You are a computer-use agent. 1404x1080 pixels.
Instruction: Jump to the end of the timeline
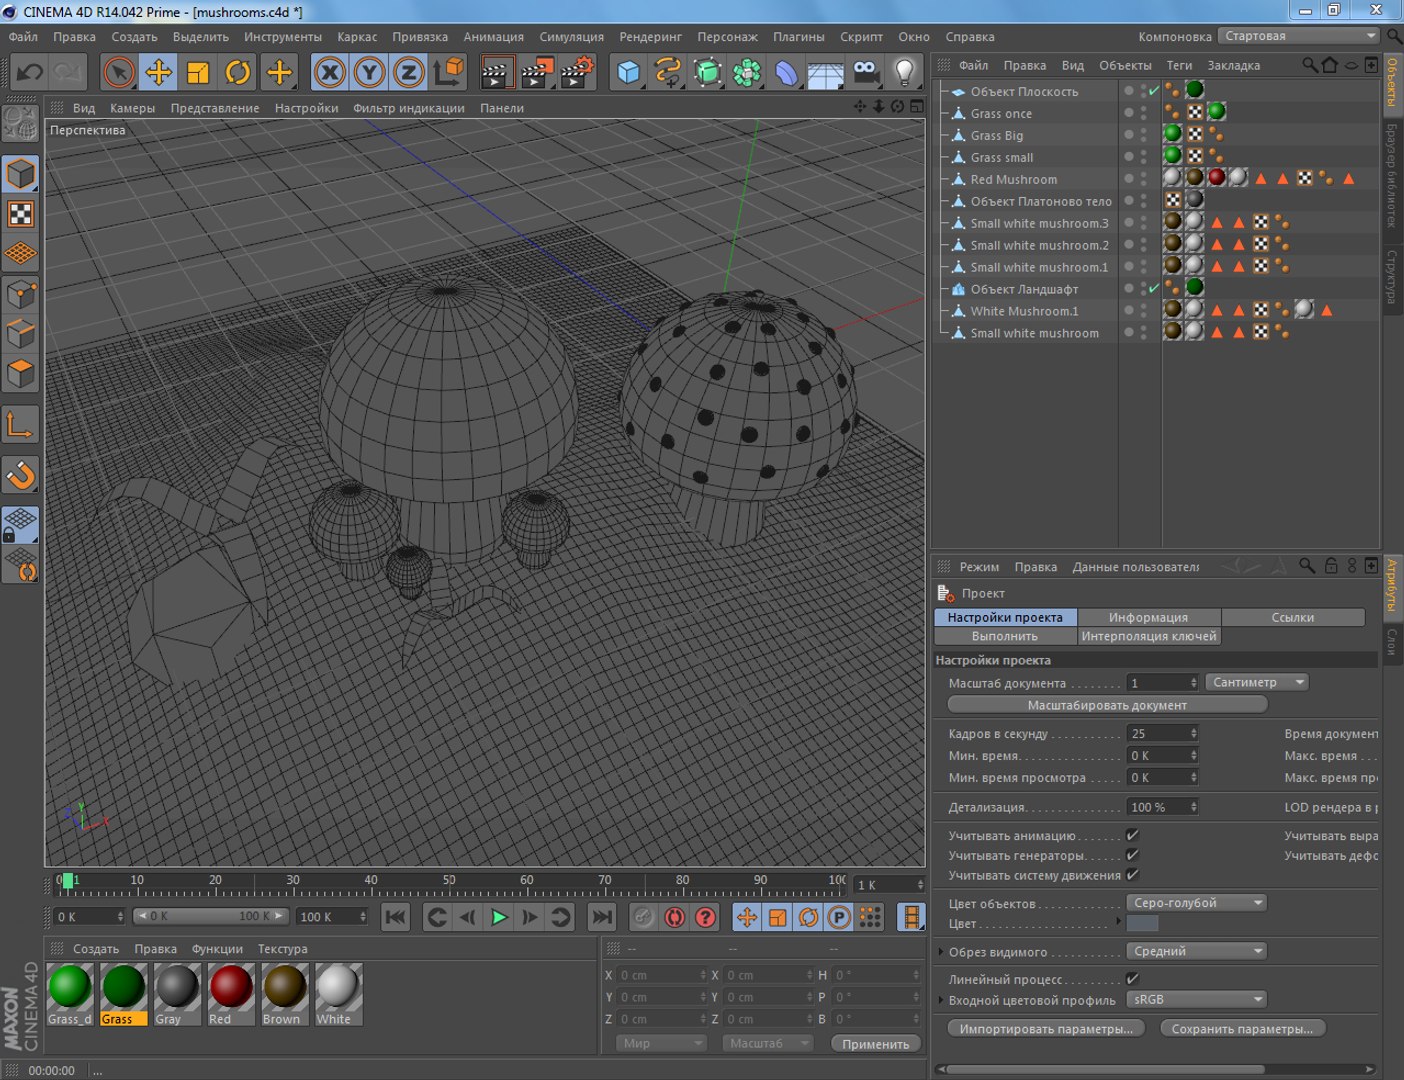(x=602, y=917)
